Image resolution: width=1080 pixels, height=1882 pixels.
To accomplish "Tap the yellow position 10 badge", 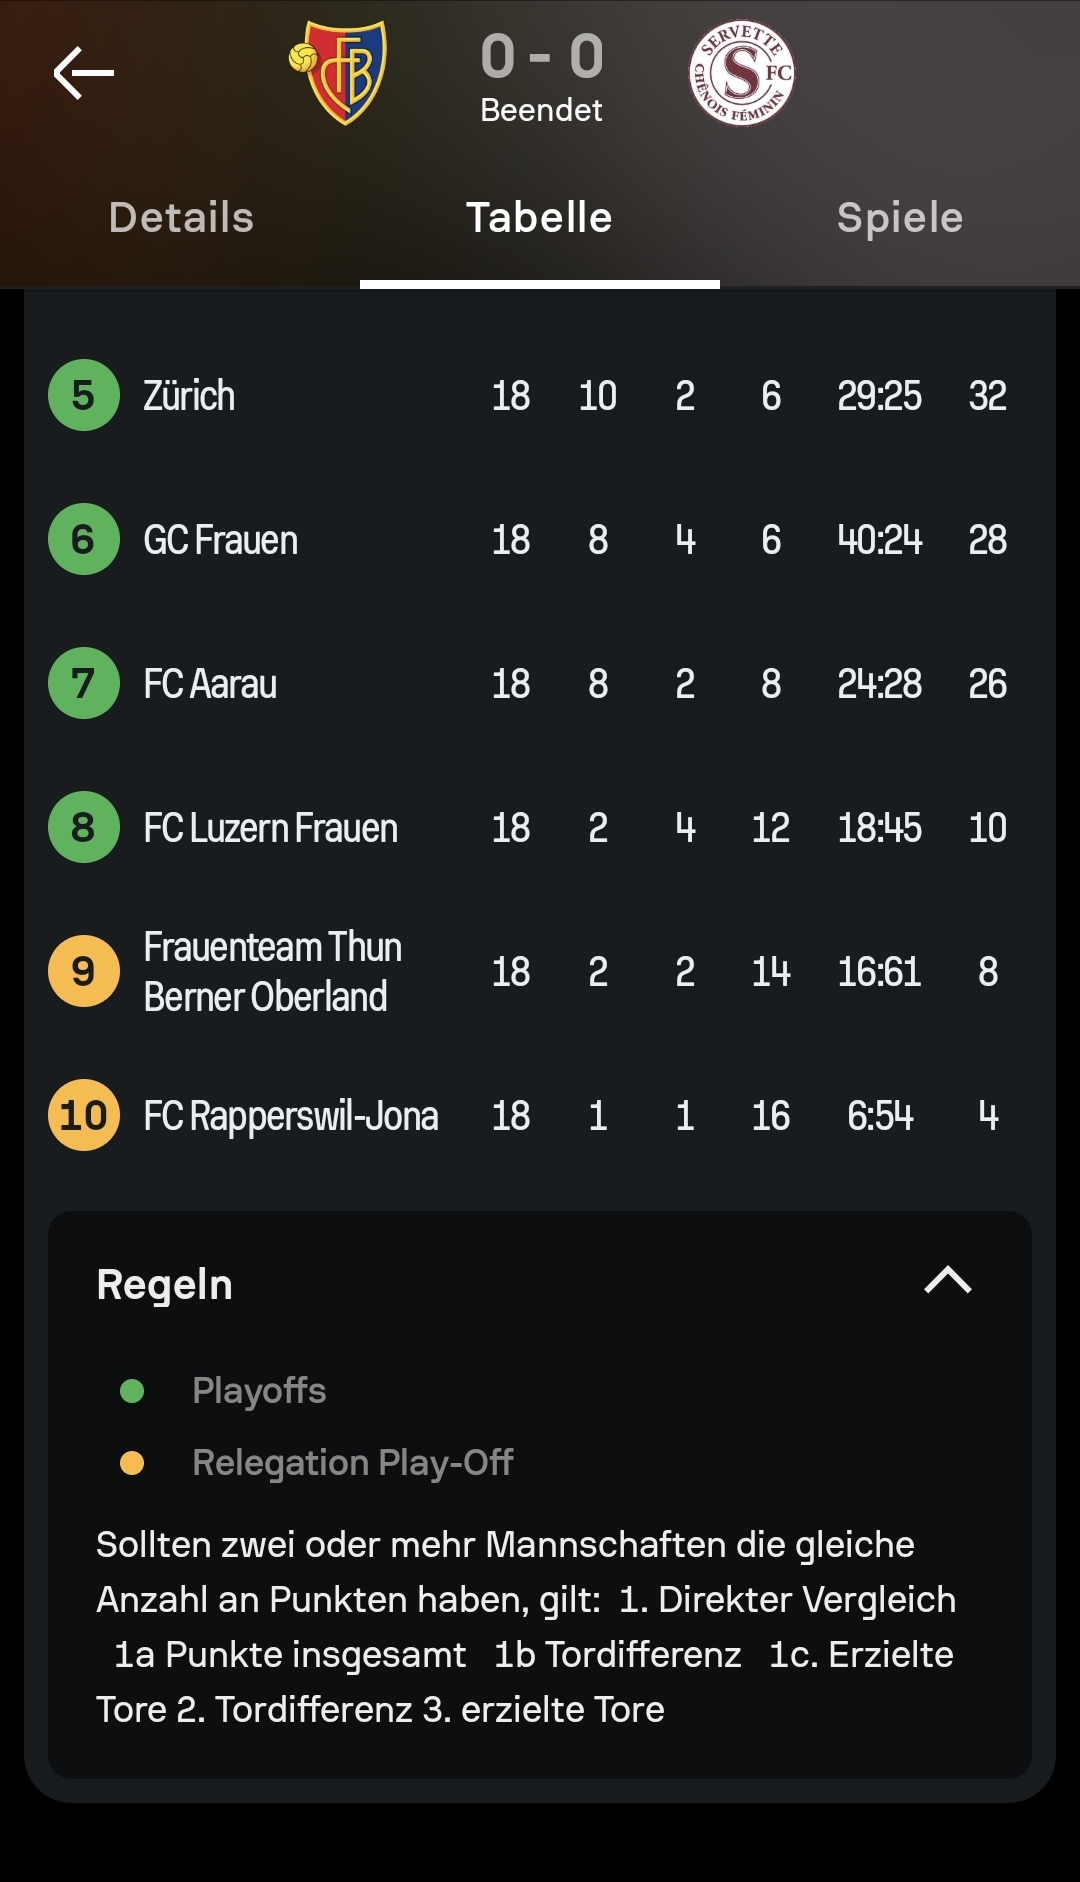I will pos(84,1115).
